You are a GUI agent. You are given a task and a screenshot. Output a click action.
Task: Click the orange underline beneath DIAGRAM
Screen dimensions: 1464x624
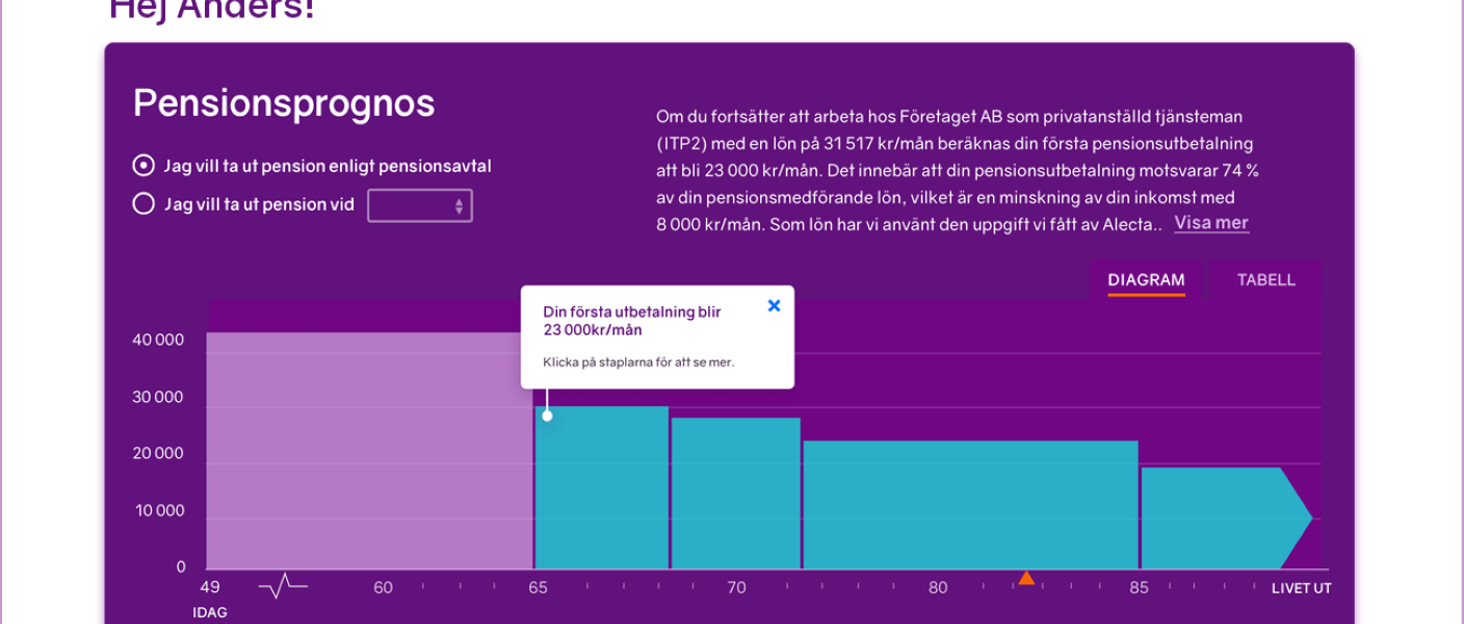tap(1146, 297)
